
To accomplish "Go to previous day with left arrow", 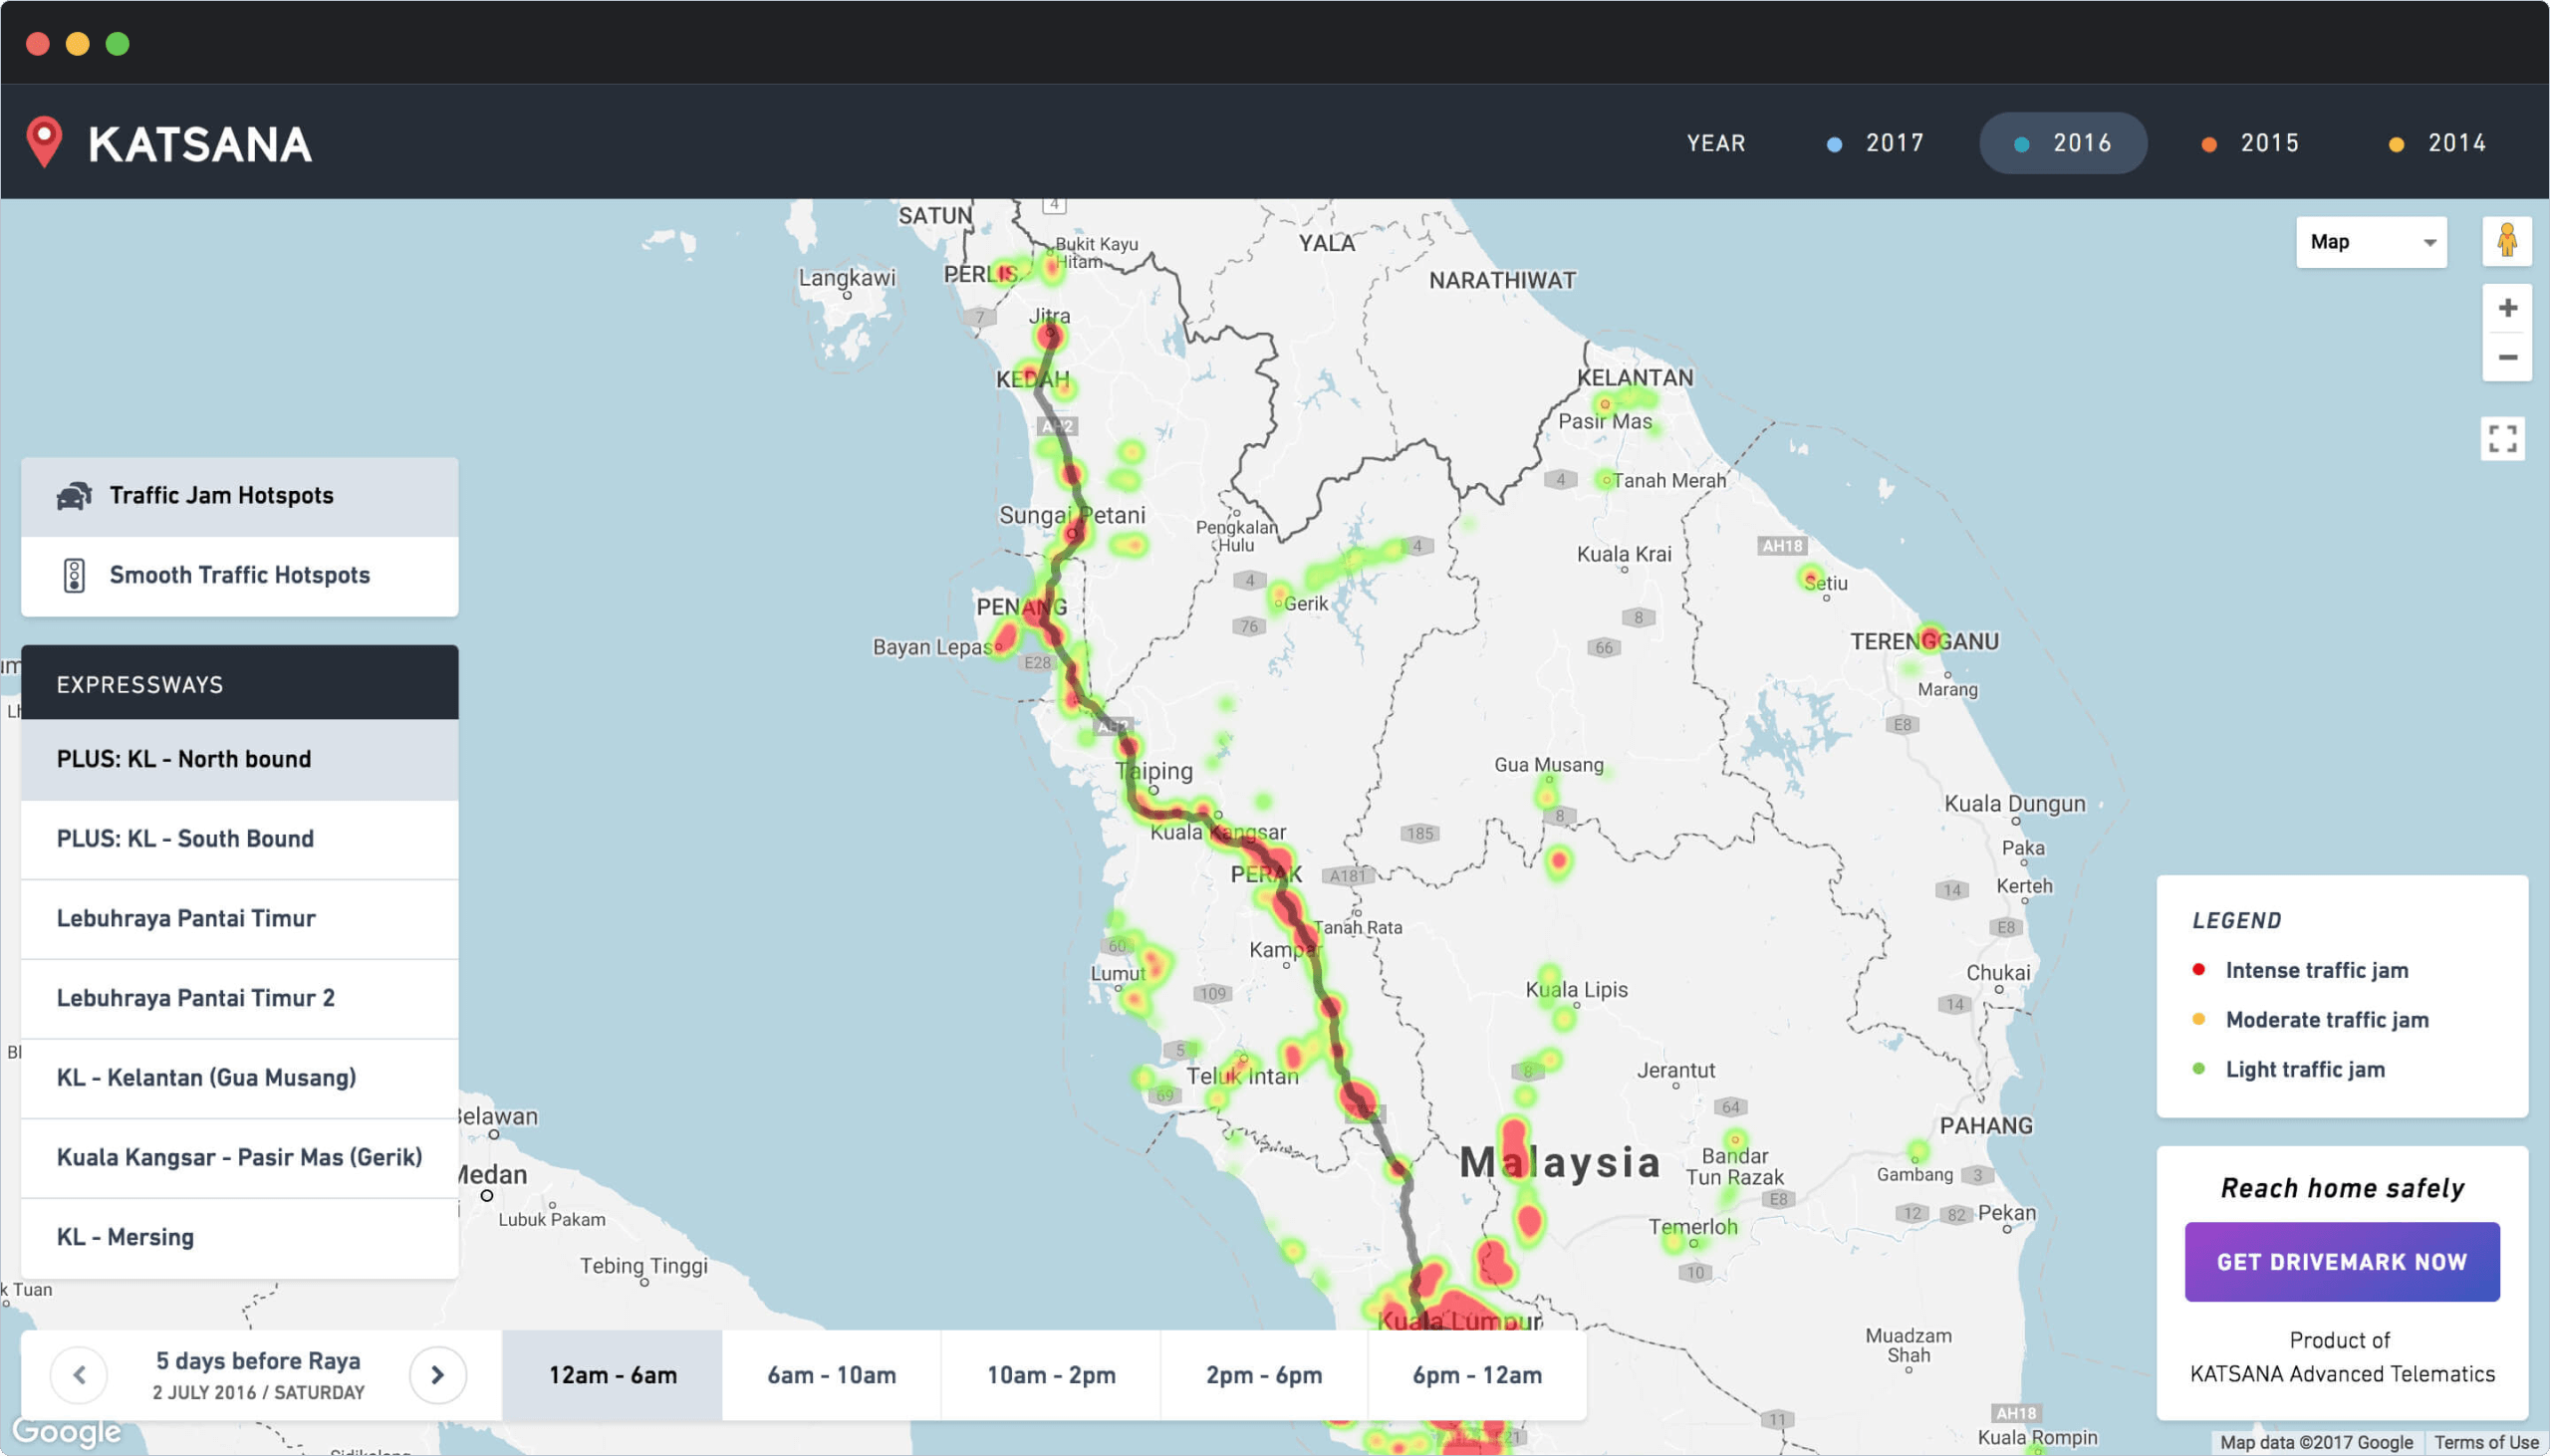I will pos(79,1375).
